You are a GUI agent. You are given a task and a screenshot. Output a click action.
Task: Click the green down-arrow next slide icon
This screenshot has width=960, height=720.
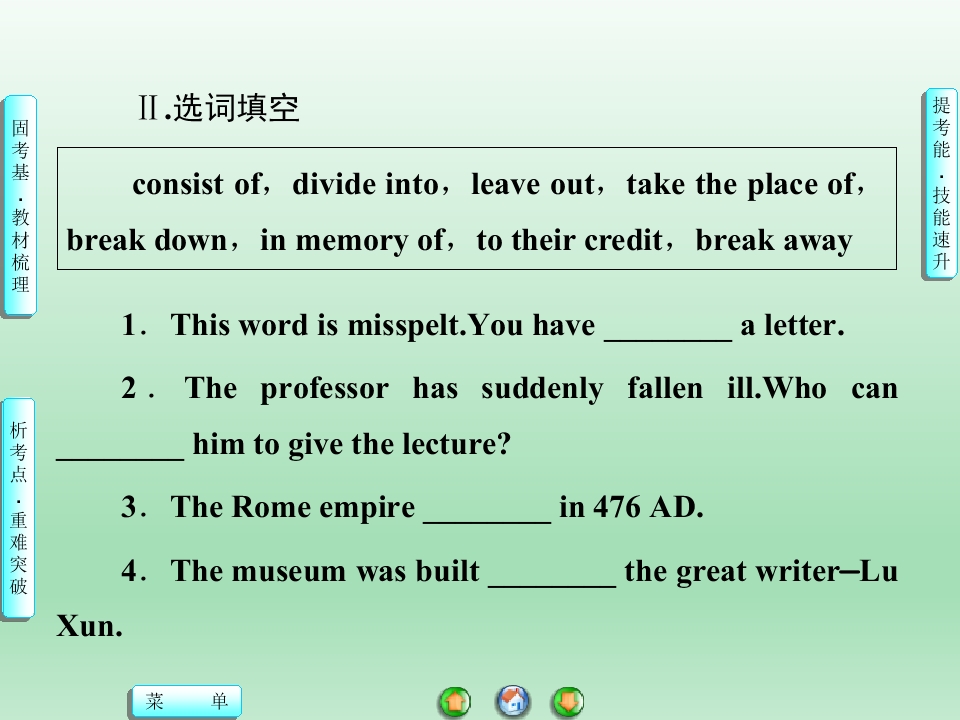[x=568, y=702]
